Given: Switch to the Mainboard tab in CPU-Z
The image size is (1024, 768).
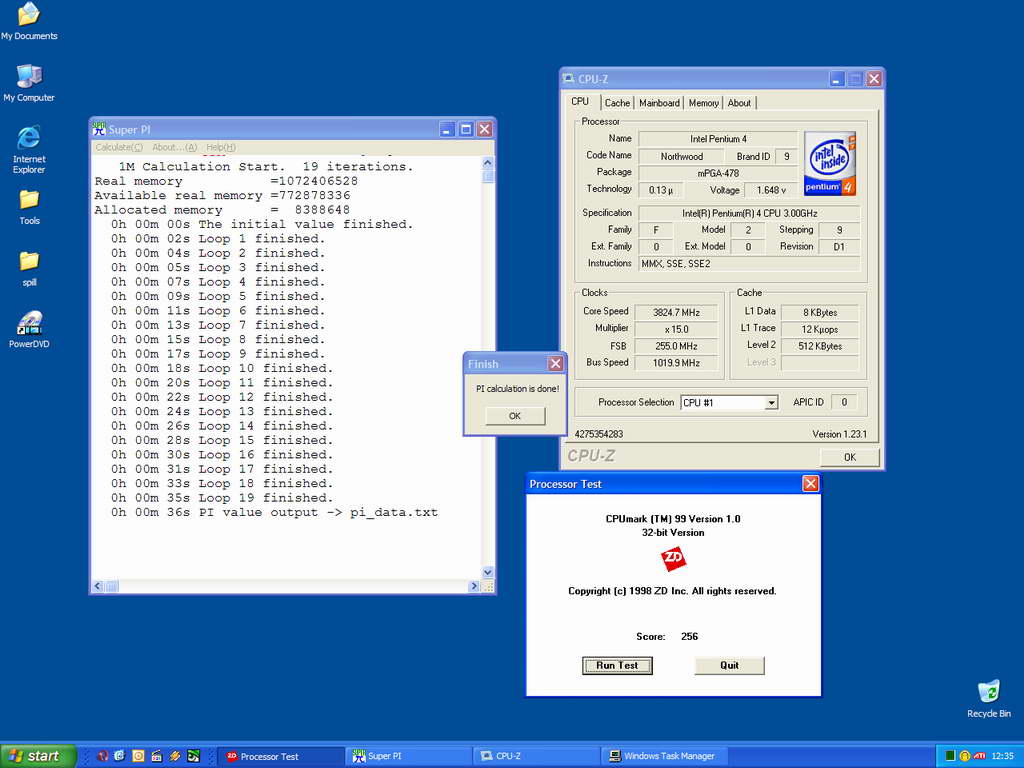Looking at the screenshot, I should 659,103.
